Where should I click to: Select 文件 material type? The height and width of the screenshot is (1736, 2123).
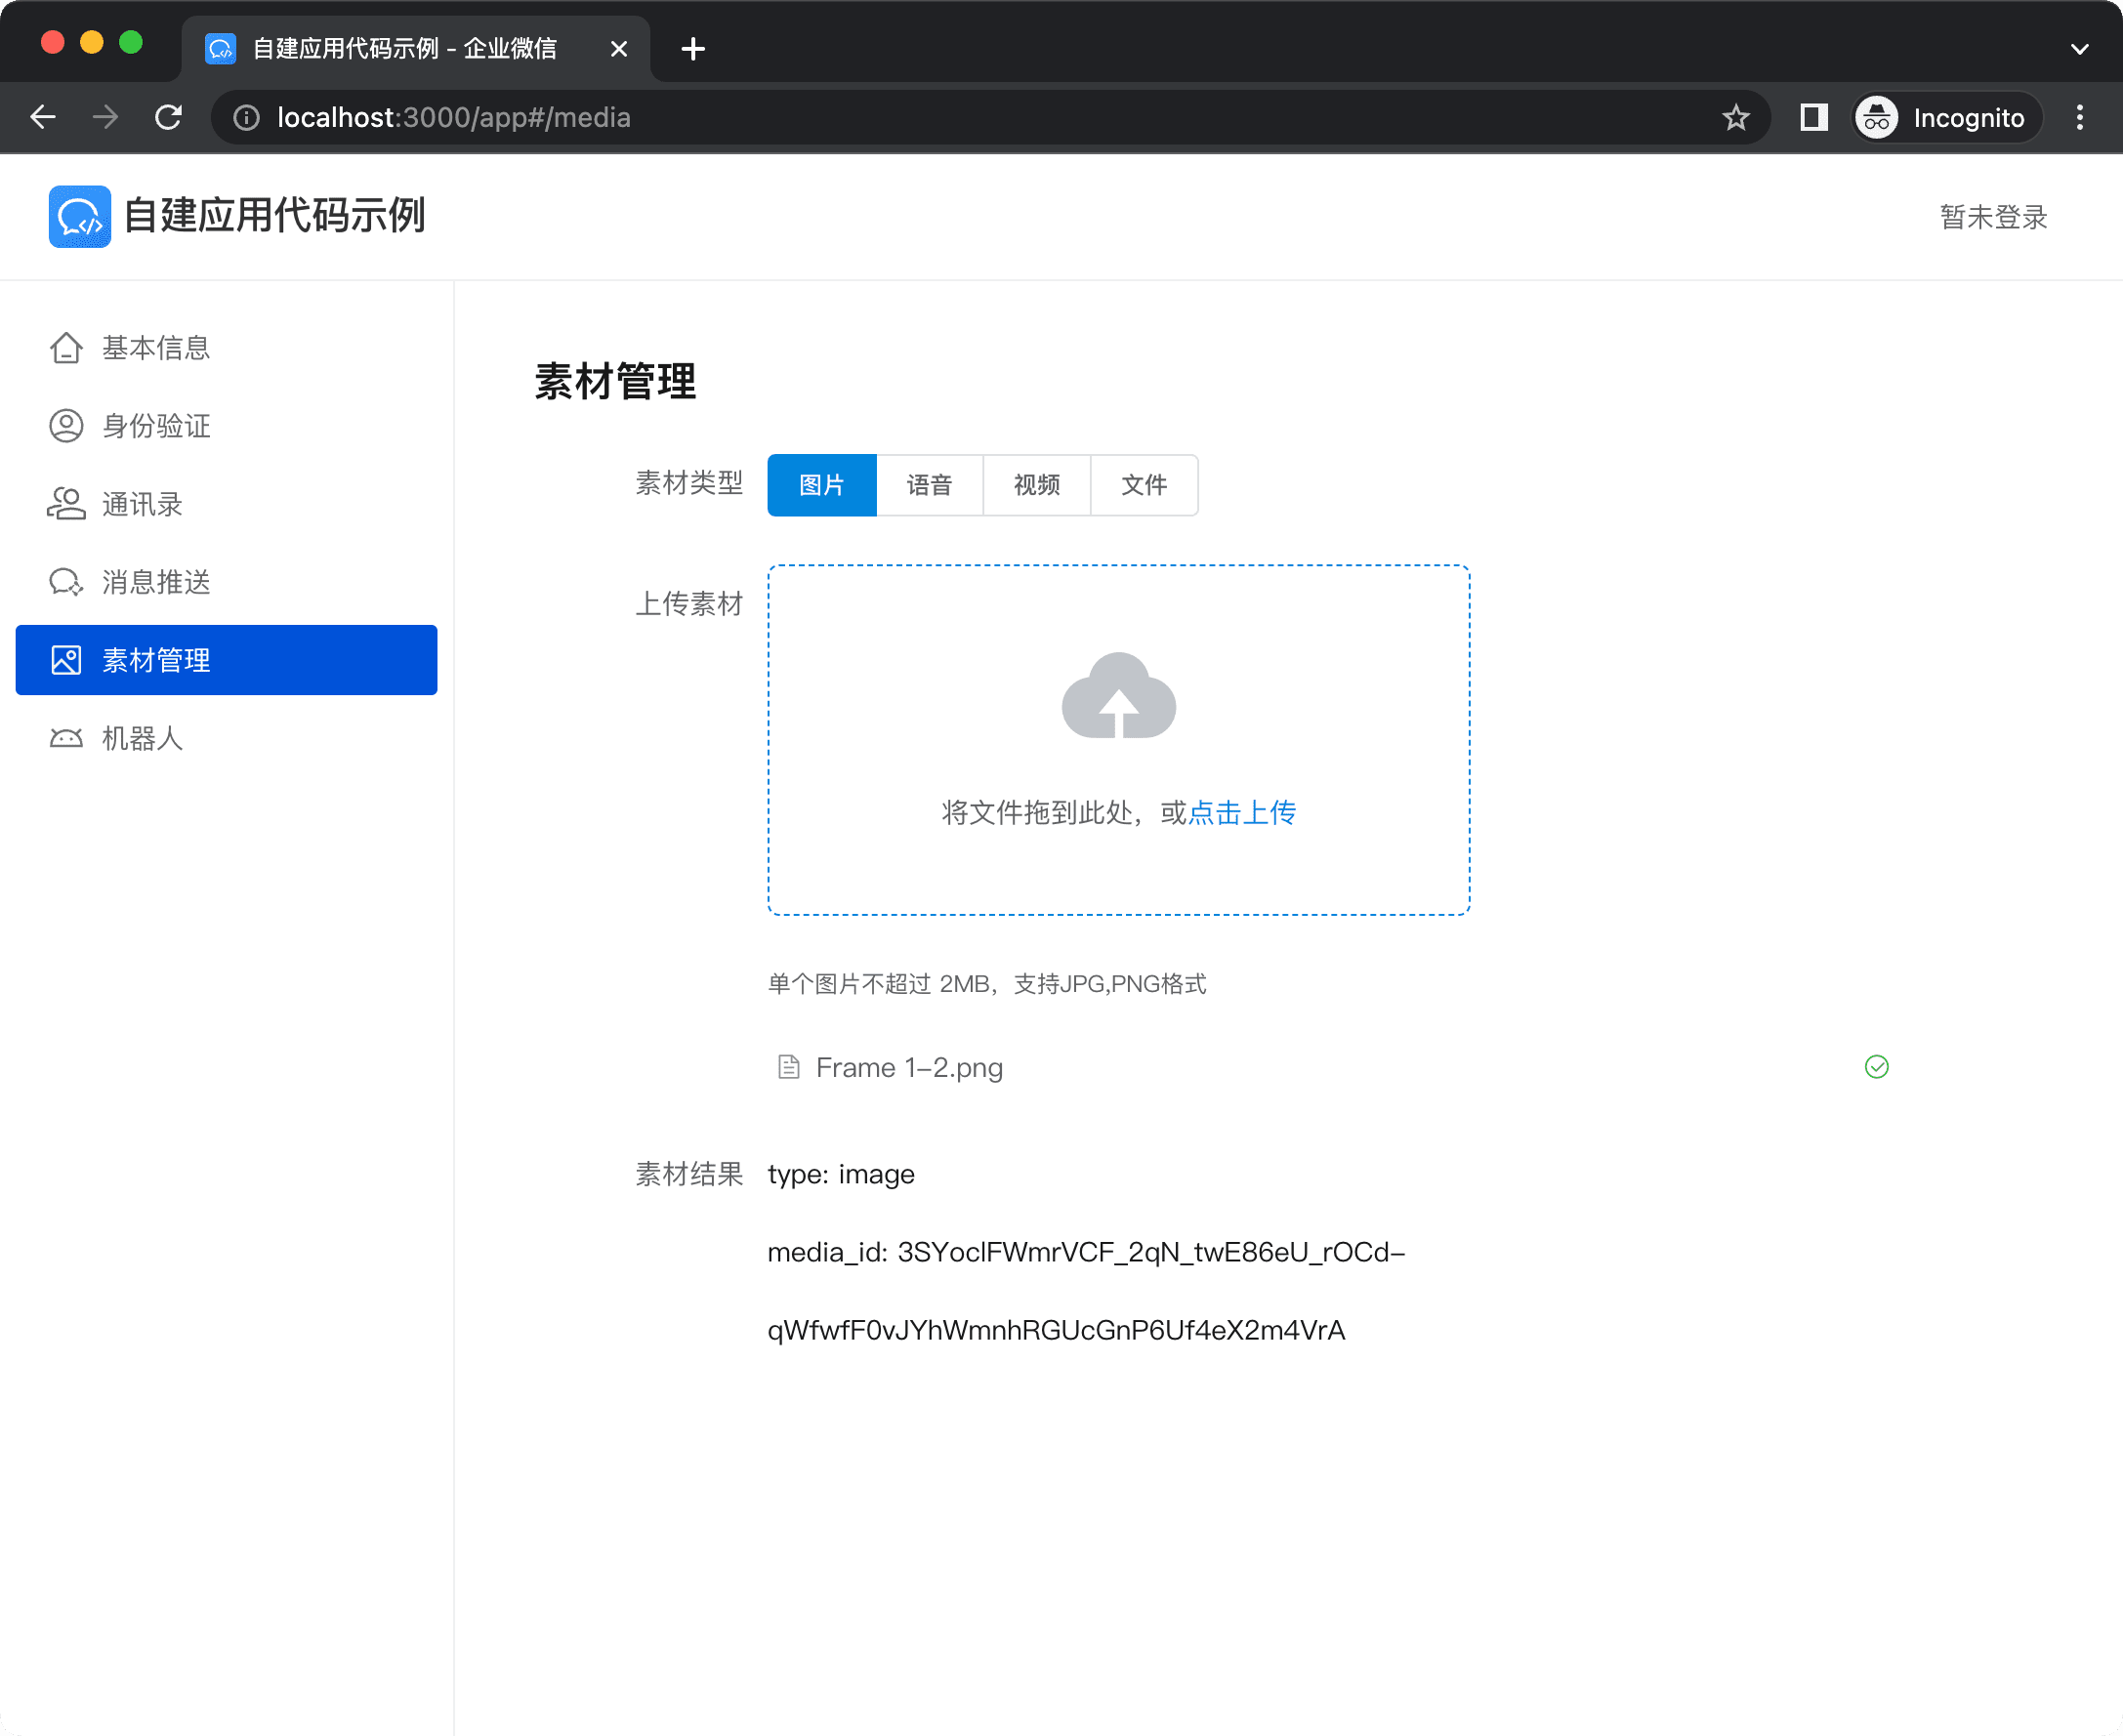coord(1143,486)
